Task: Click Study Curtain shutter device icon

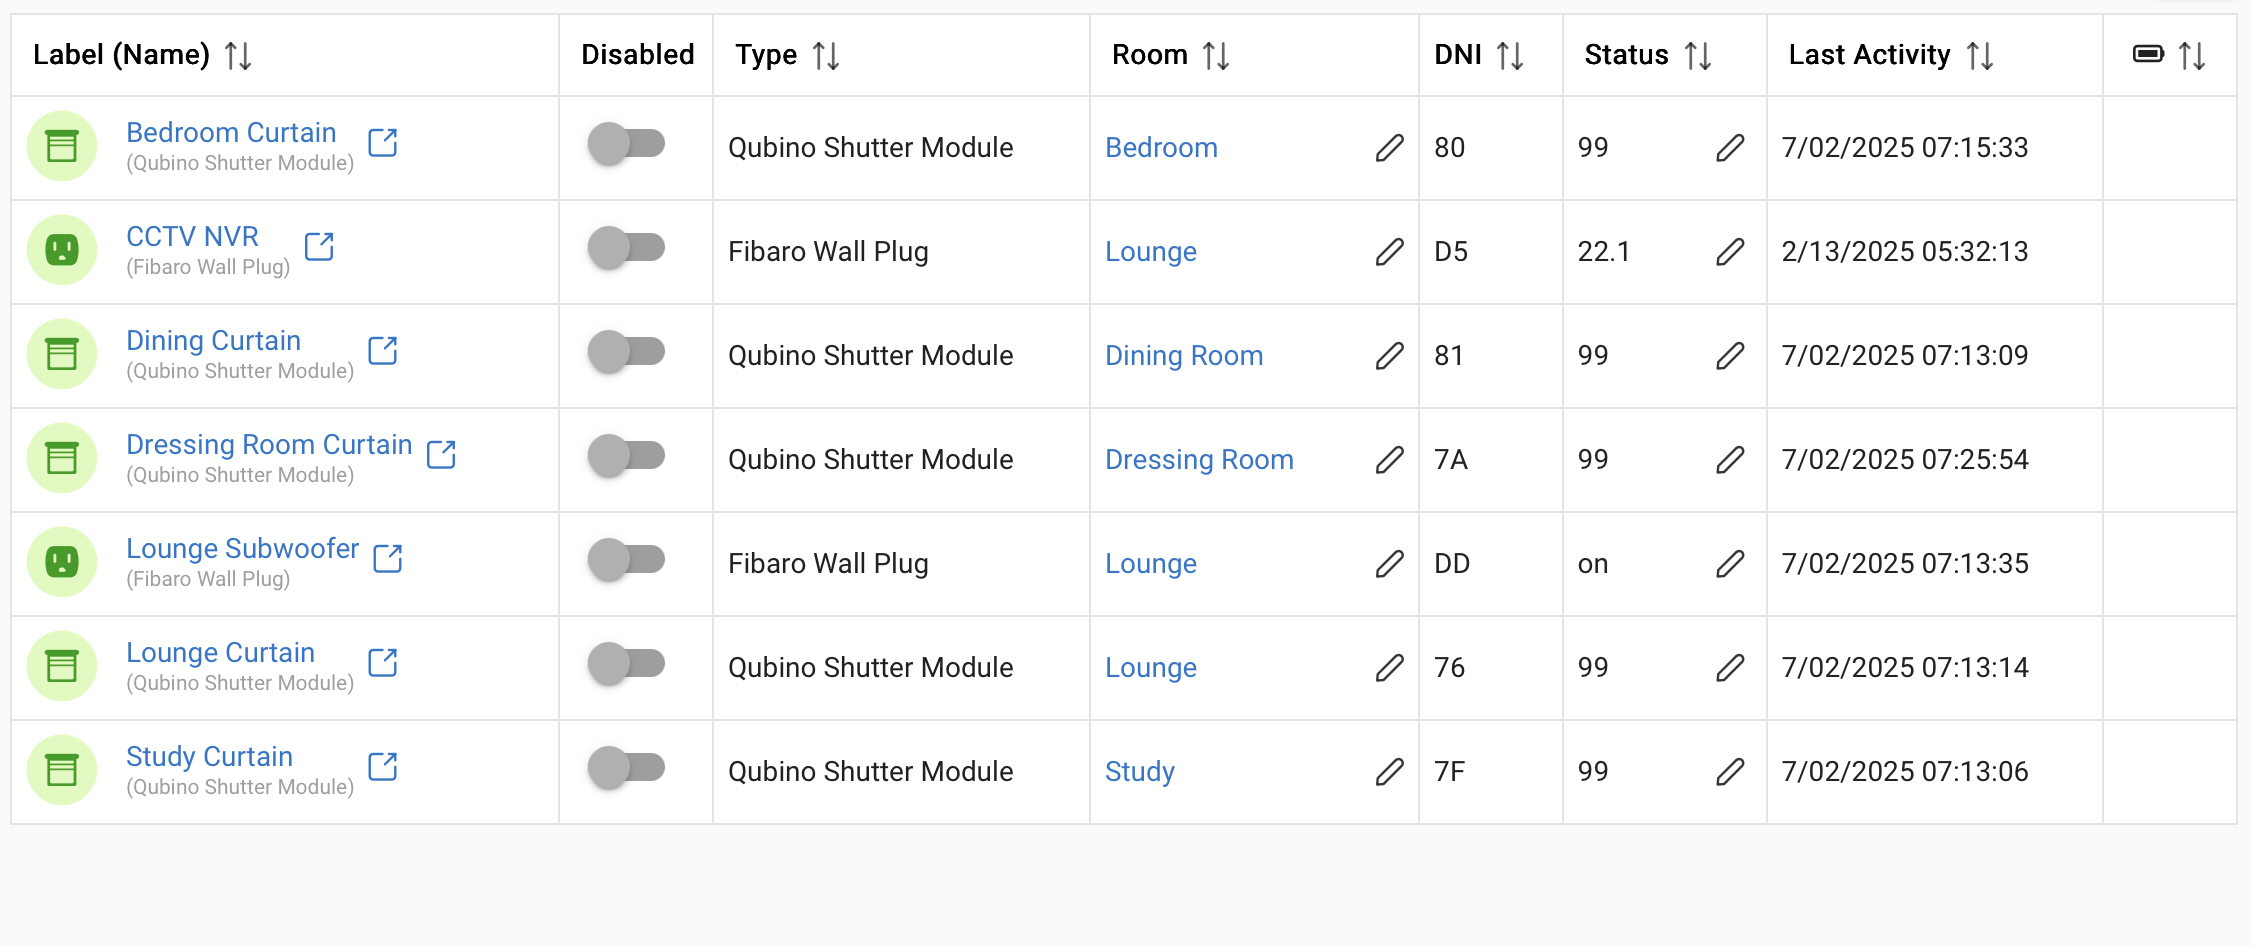Action: [x=62, y=770]
